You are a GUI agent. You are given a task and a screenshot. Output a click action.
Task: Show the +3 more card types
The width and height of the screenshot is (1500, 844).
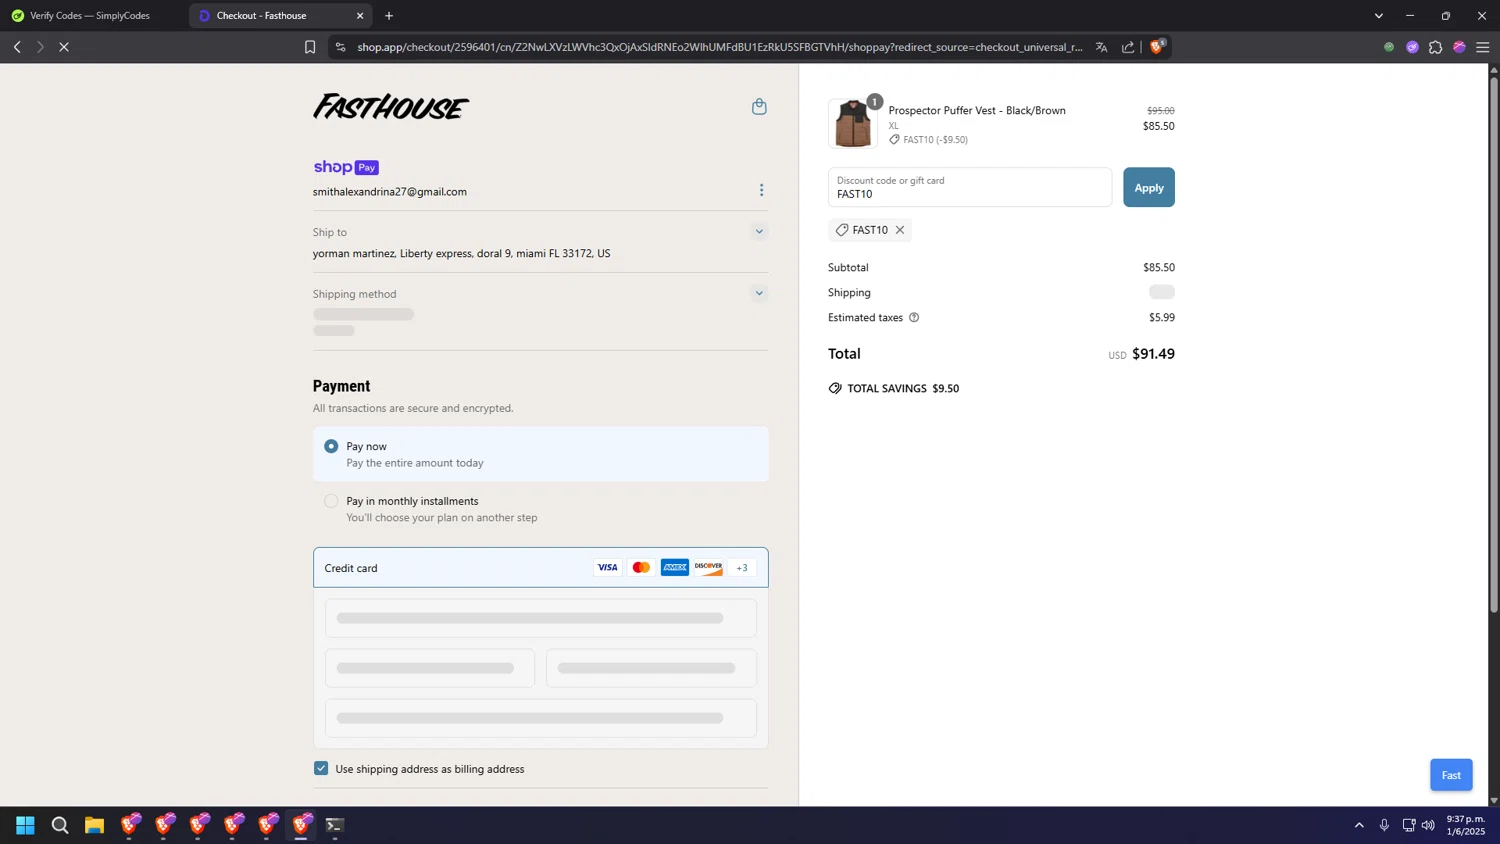742,567
